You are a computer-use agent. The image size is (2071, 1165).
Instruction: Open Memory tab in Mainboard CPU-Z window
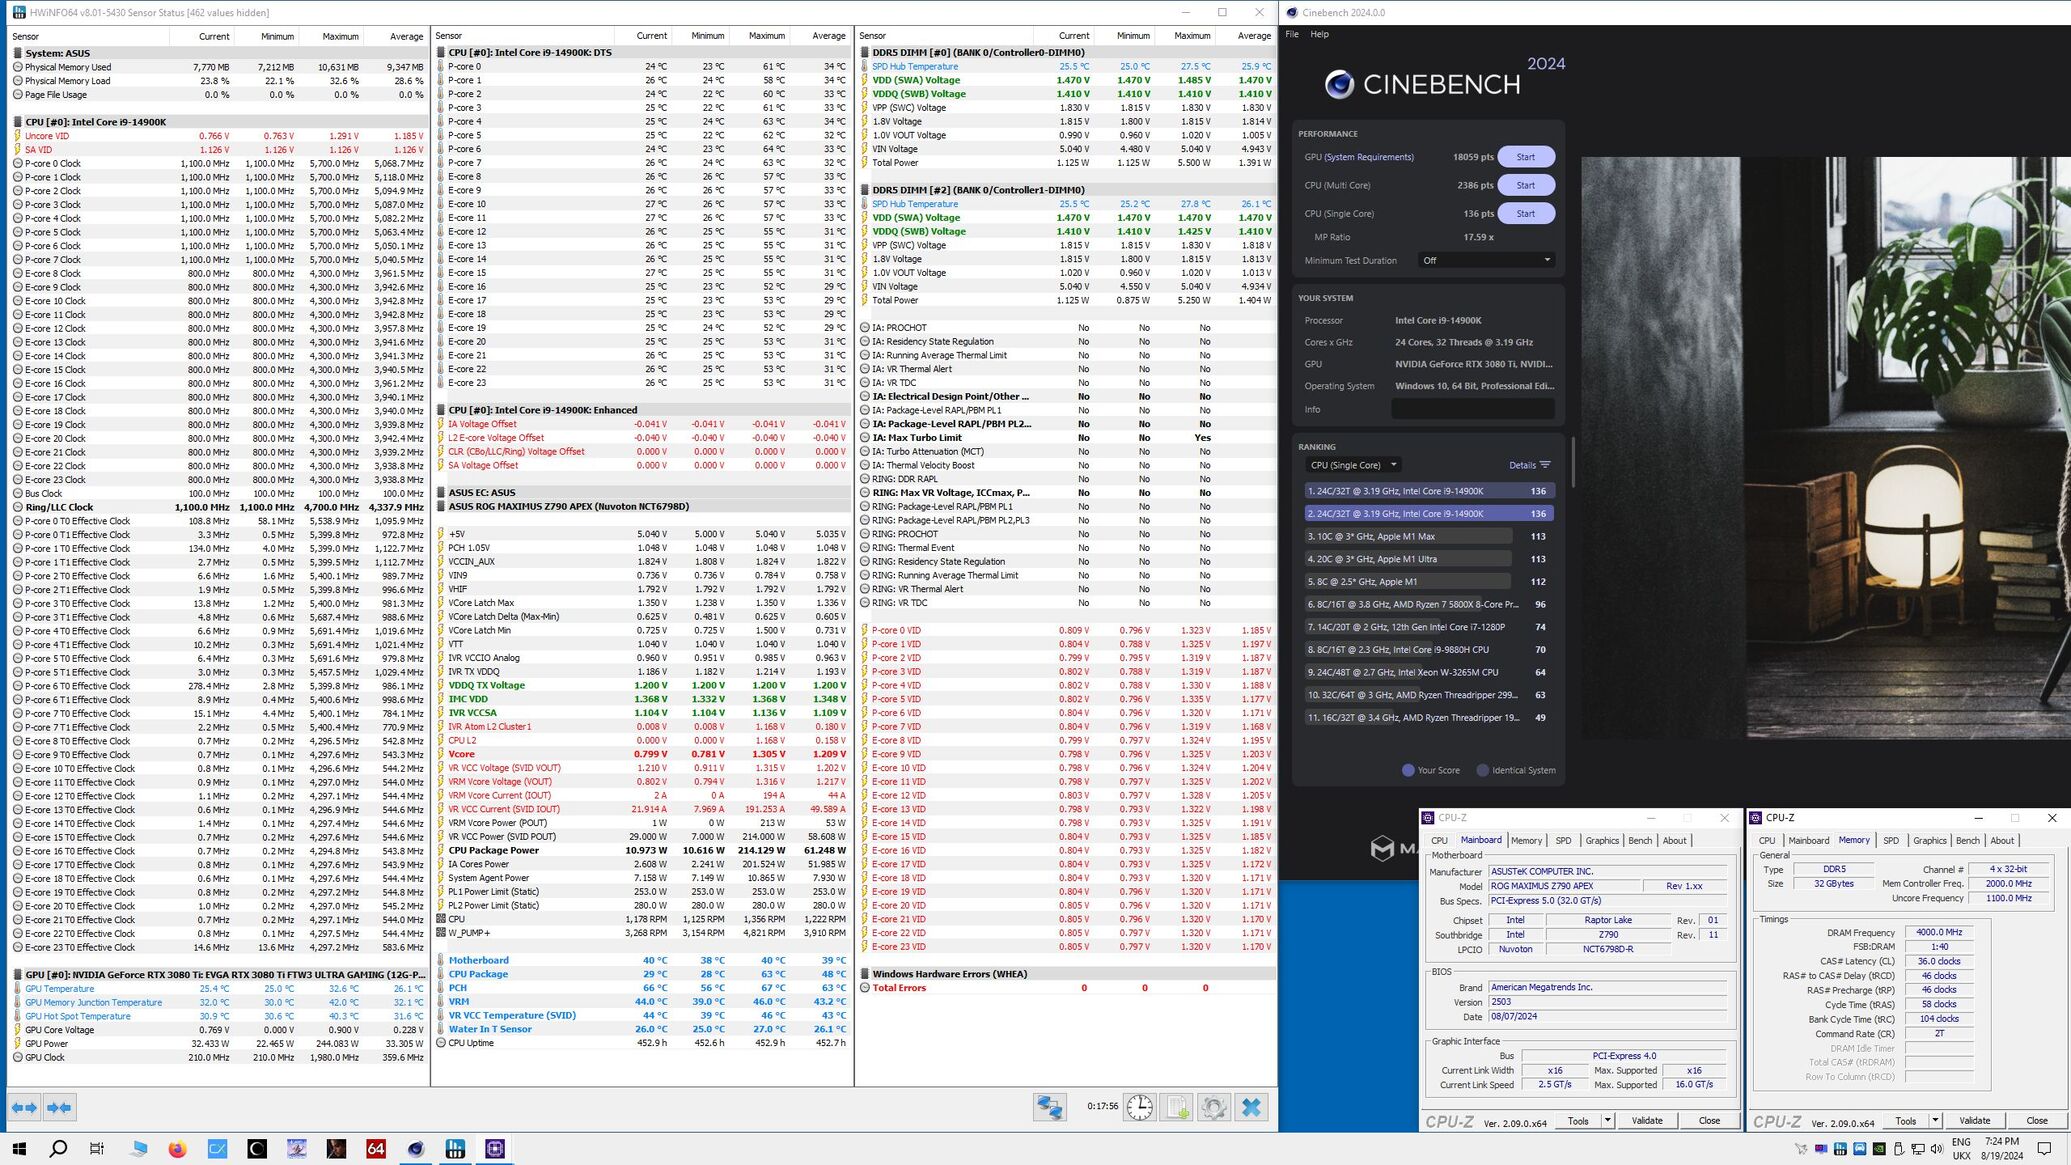pos(1526,841)
